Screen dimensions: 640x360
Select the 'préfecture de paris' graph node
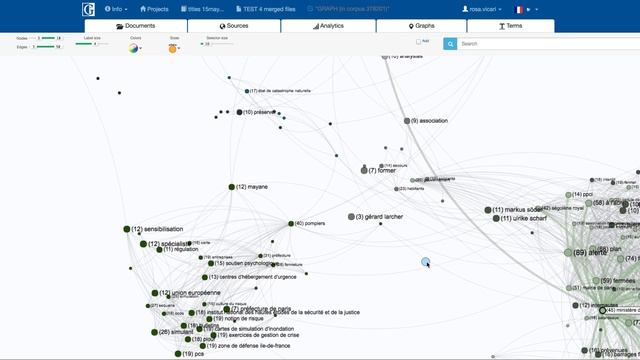click(227, 309)
